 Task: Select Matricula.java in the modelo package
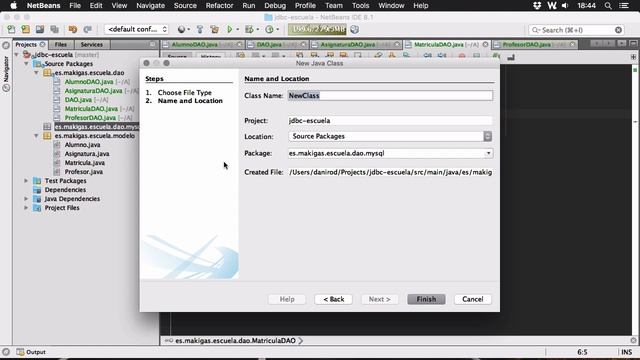click(84, 162)
